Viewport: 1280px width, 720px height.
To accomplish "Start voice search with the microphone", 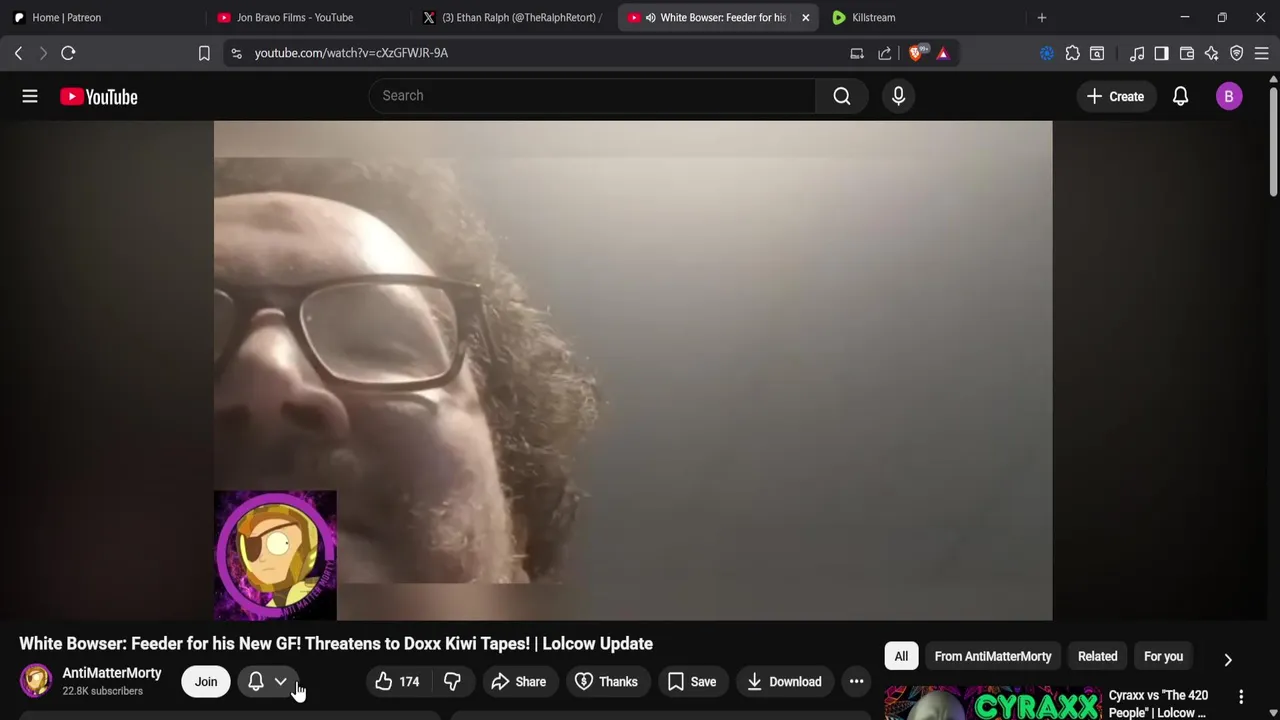I will pos(898,96).
